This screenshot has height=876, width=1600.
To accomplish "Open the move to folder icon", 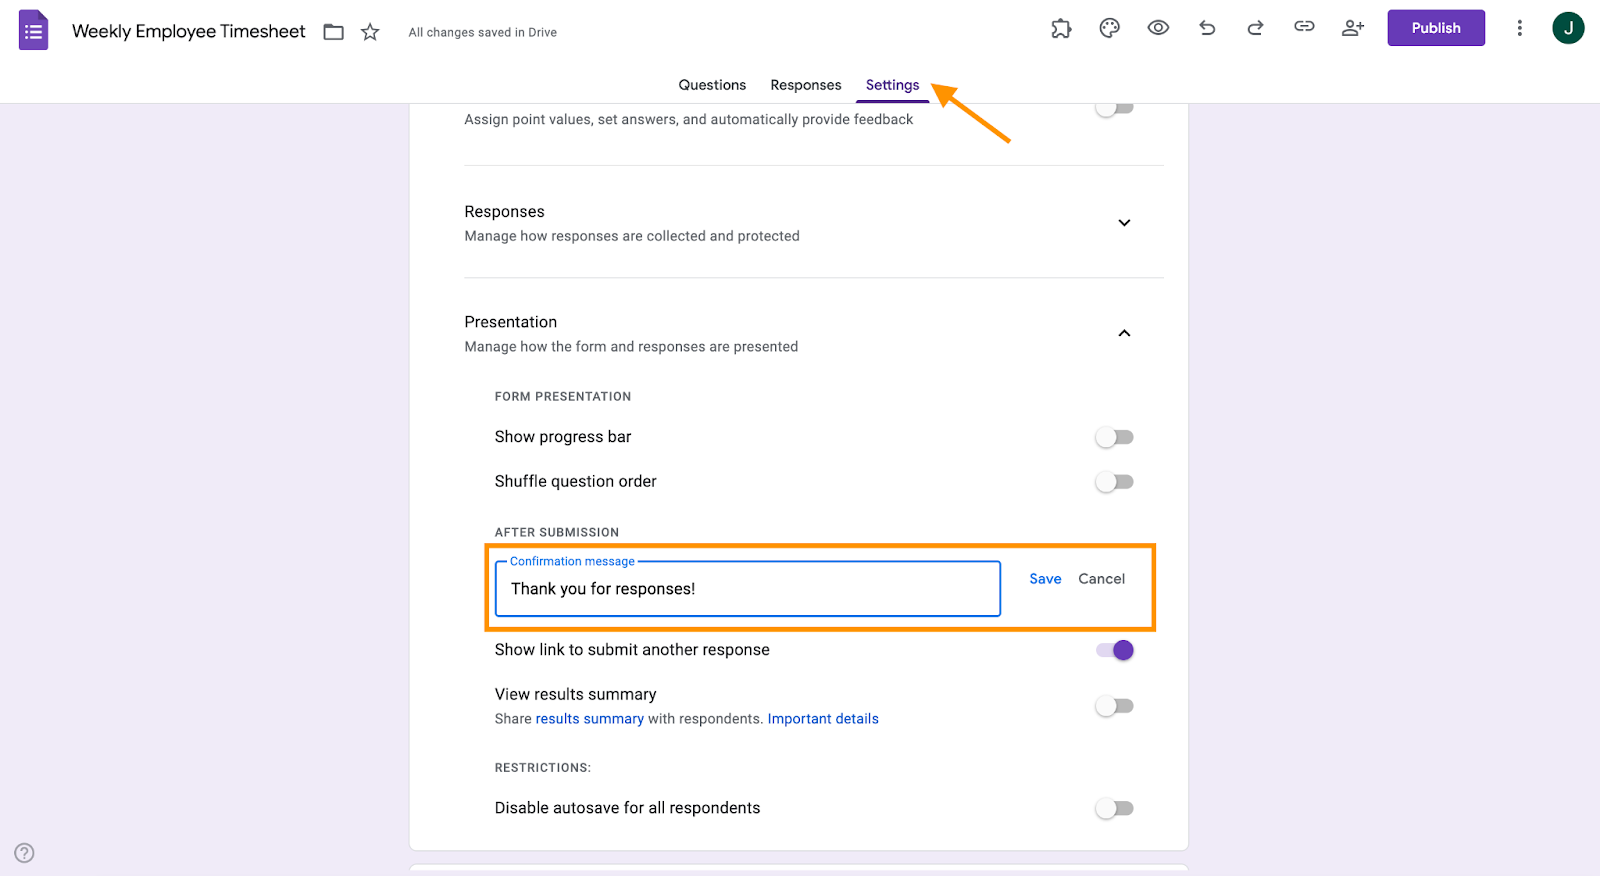I will [x=334, y=32].
